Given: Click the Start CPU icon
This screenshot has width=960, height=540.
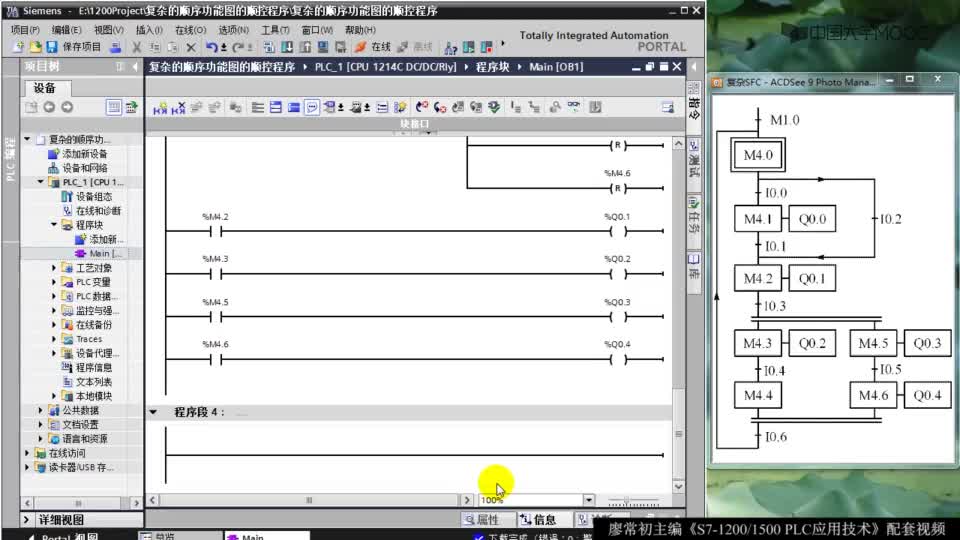Looking at the screenshot, I should pyautogui.click(x=469, y=47).
